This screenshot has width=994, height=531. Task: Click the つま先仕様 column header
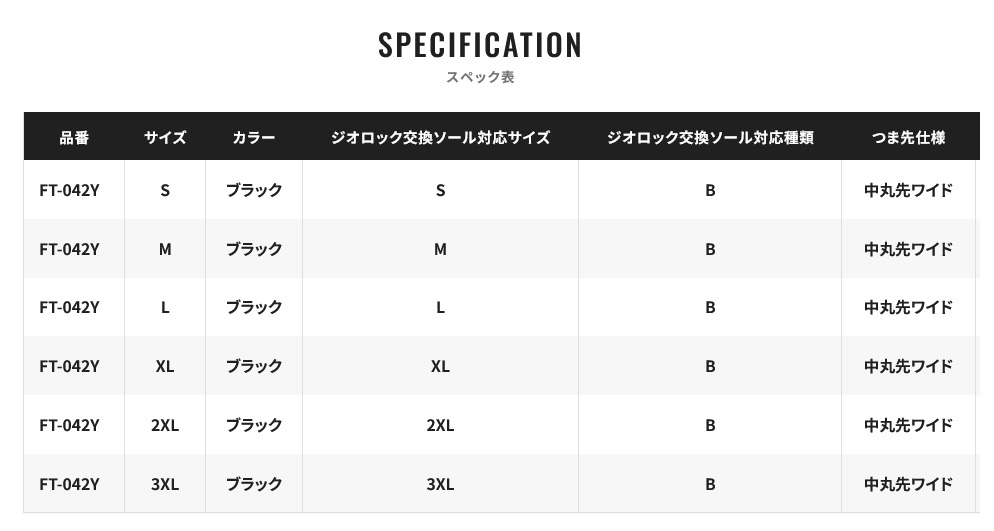coord(908,138)
